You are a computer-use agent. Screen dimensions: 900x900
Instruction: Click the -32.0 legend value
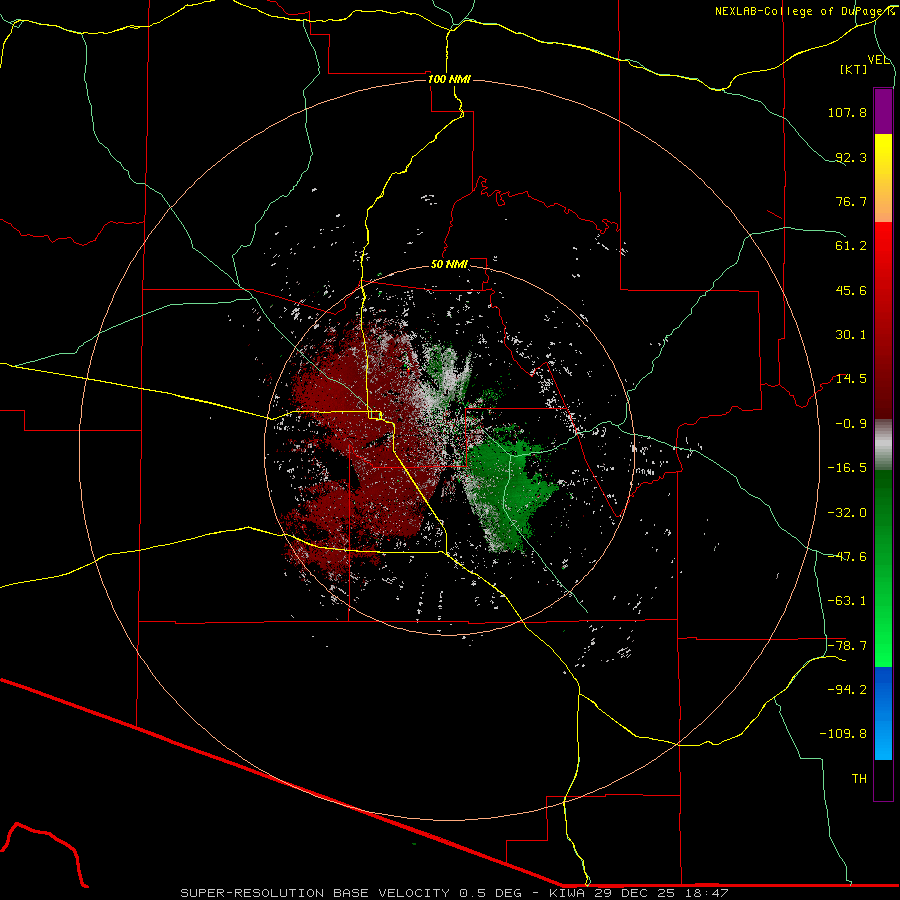pos(847,513)
